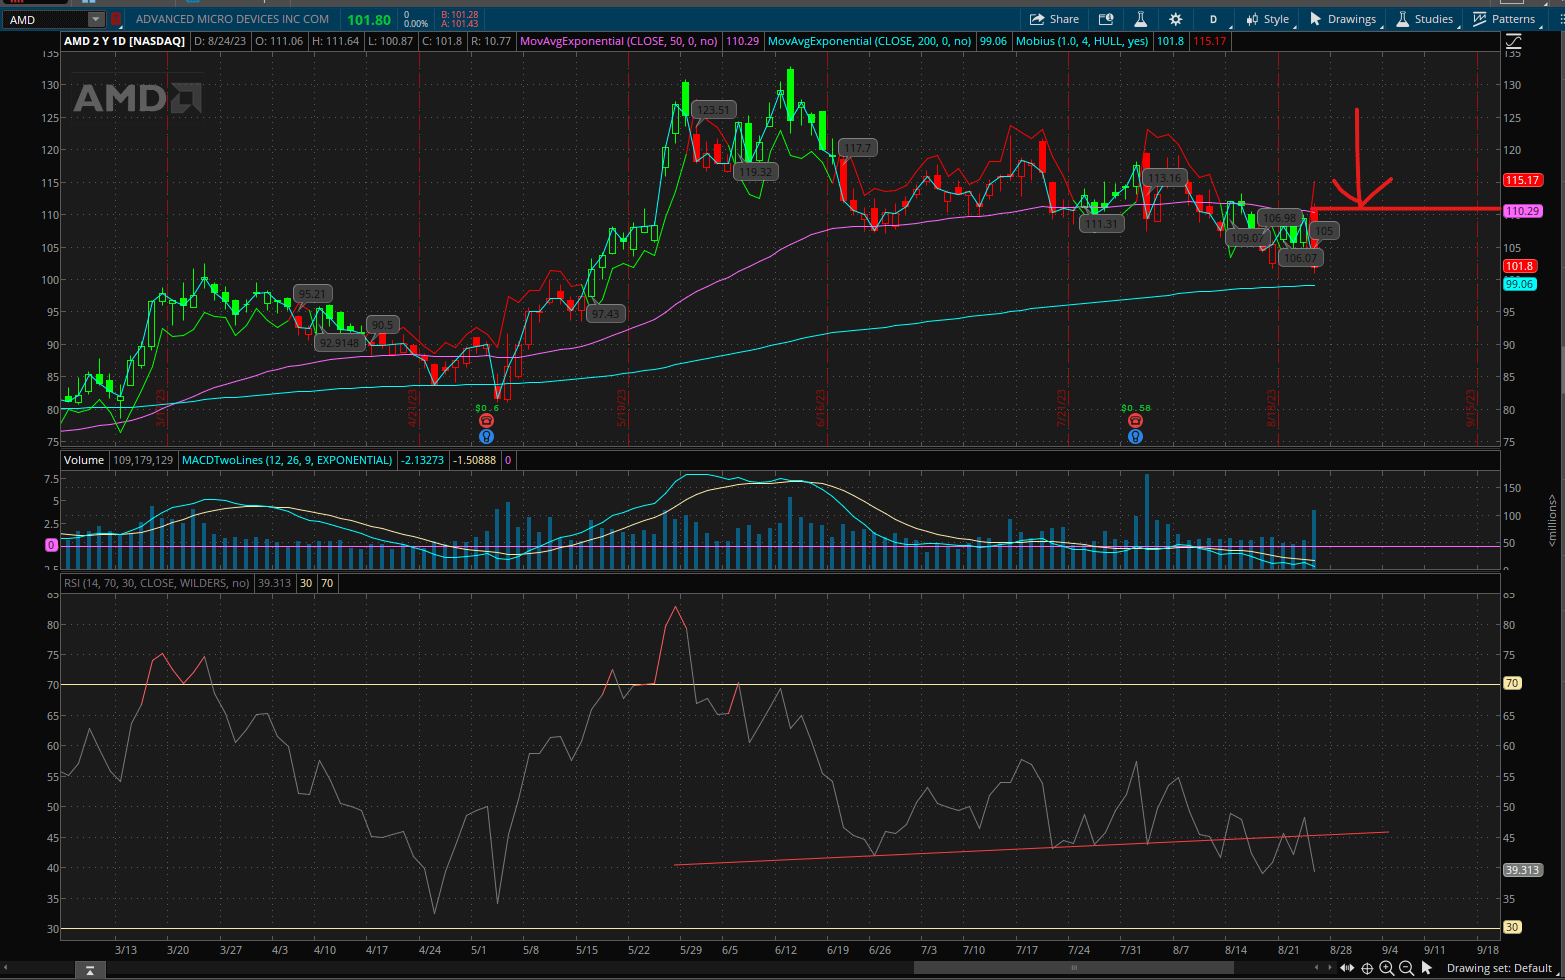
Task: Click the 110.29 magenta price axis label
Action: click(x=1522, y=211)
